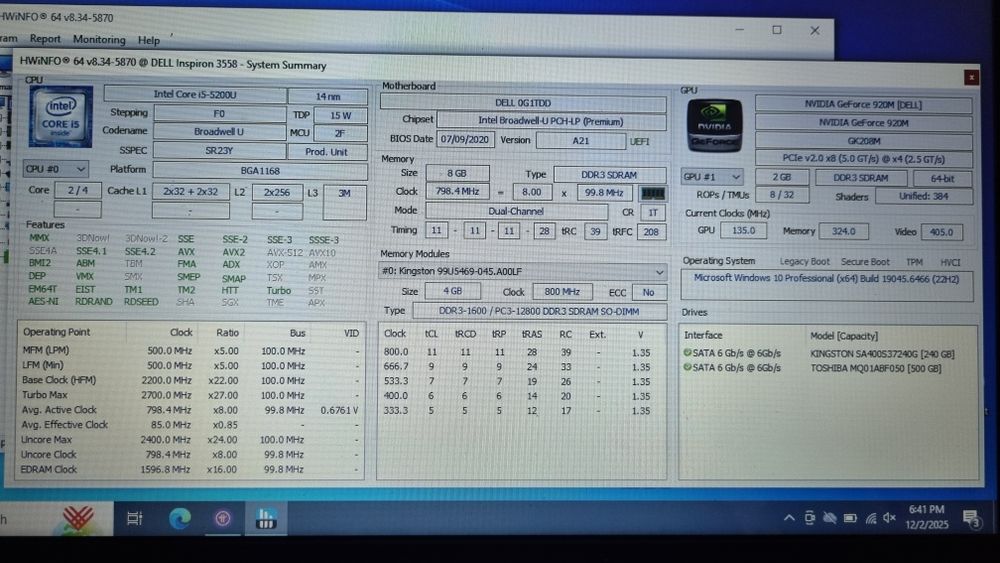Viewport: 1000px width, 563px height.
Task: Open the Help menu
Action: [x=149, y=40]
